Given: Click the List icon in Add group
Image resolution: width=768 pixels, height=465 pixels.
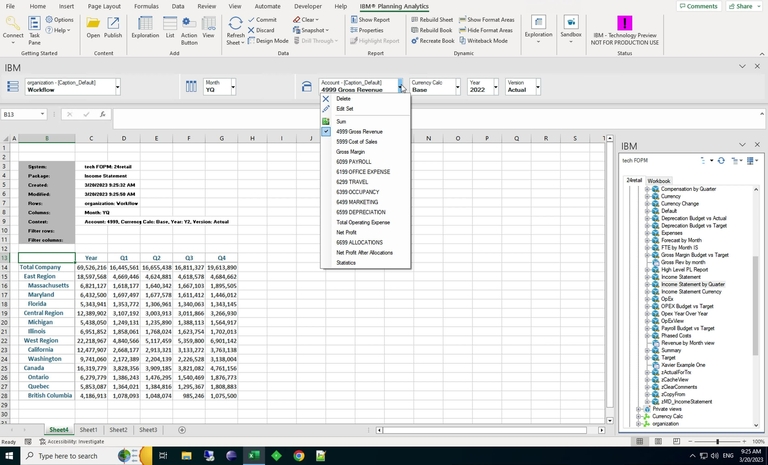Looking at the screenshot, I should (x=170, y=27).
